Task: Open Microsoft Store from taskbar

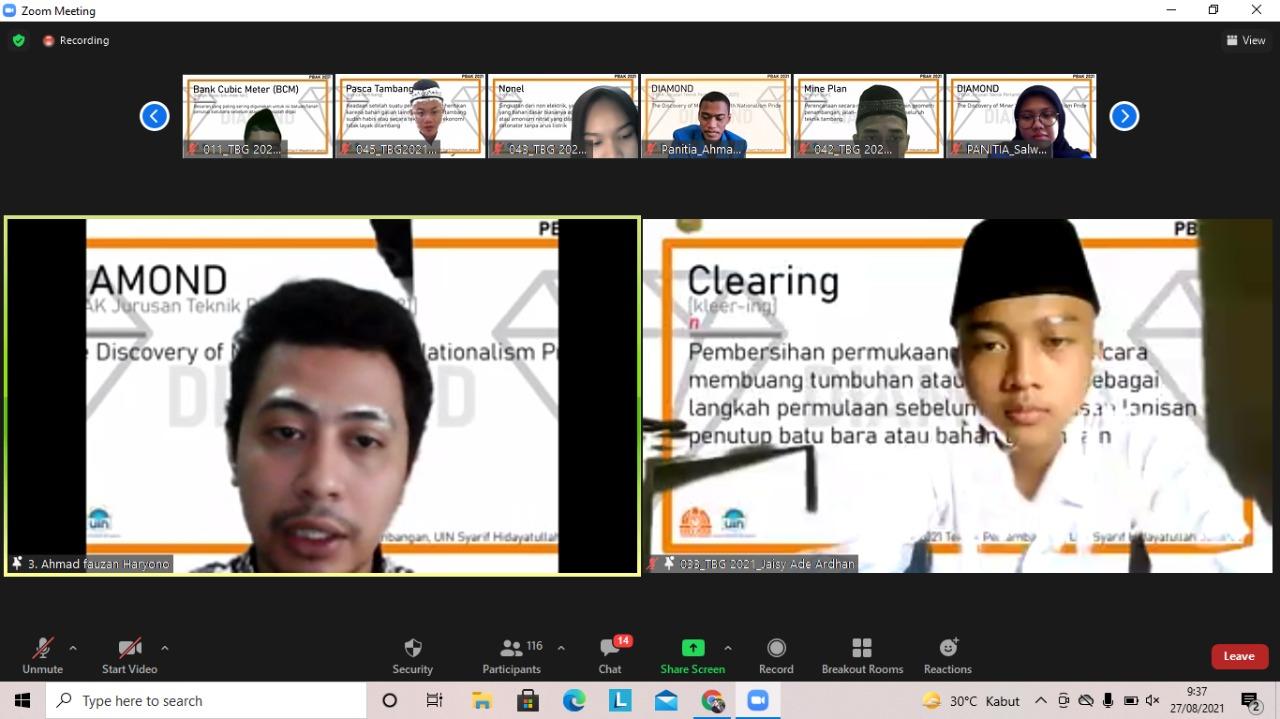Action: pyautogui.click(x=528, y=701)
